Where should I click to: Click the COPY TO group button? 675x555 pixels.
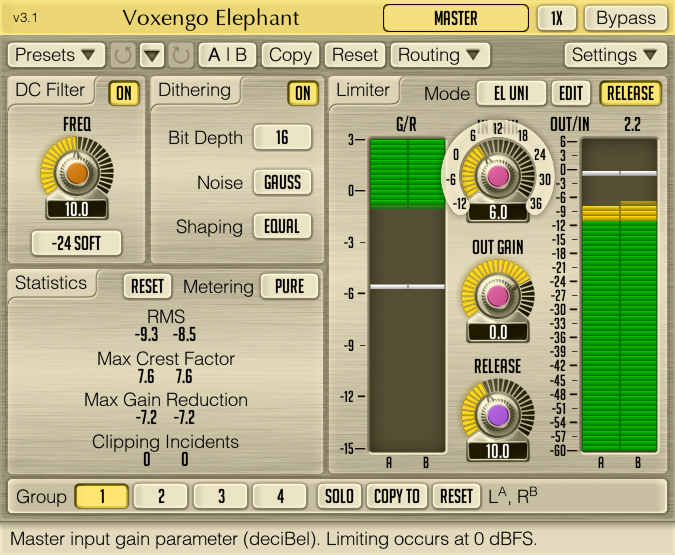pos(397,496)
